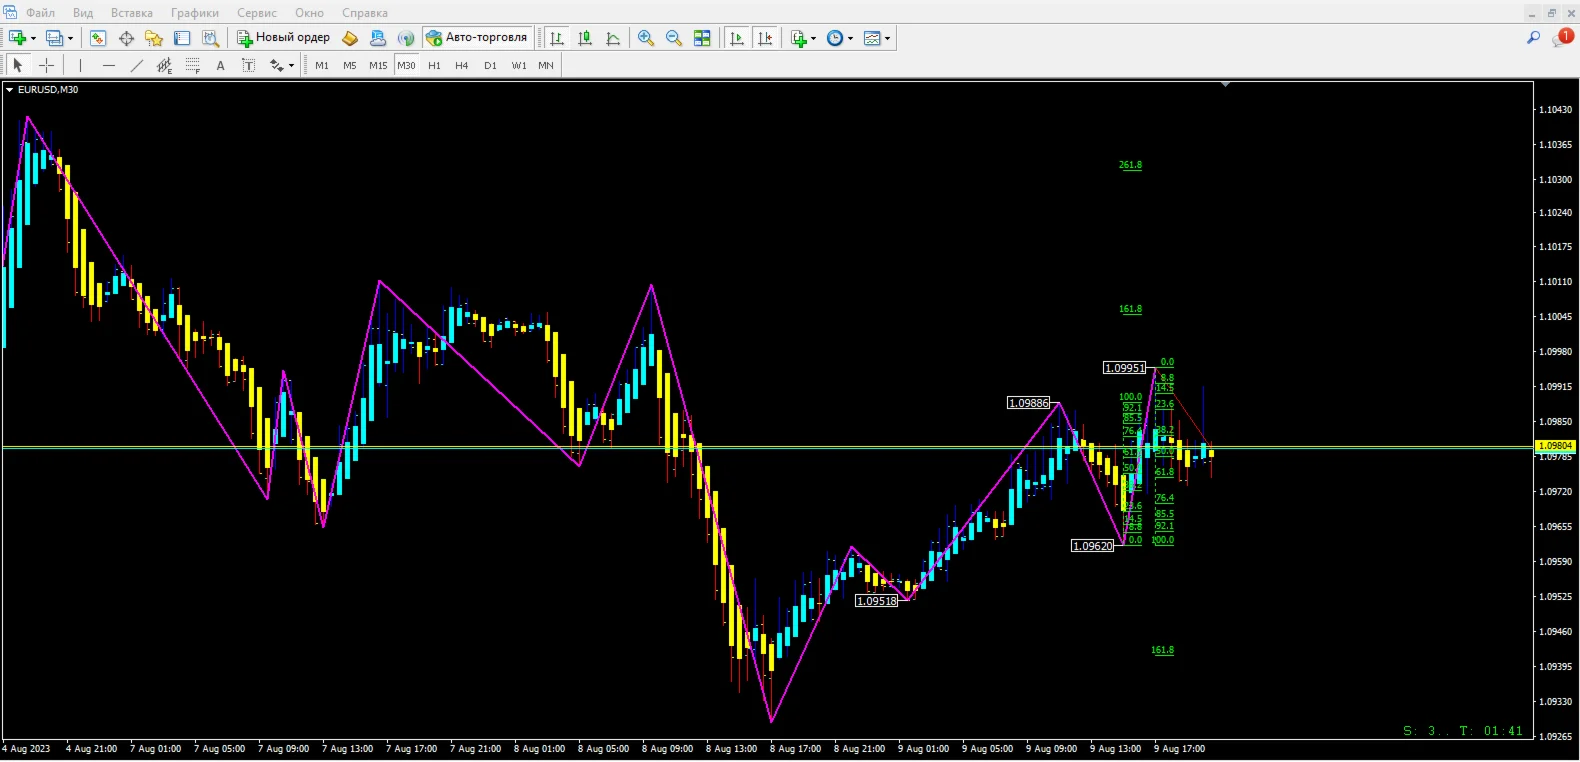Switch timeframe to H1
Image resolution: width=1580 pixels, height=762 pixels.
click(x=434, y=65)
